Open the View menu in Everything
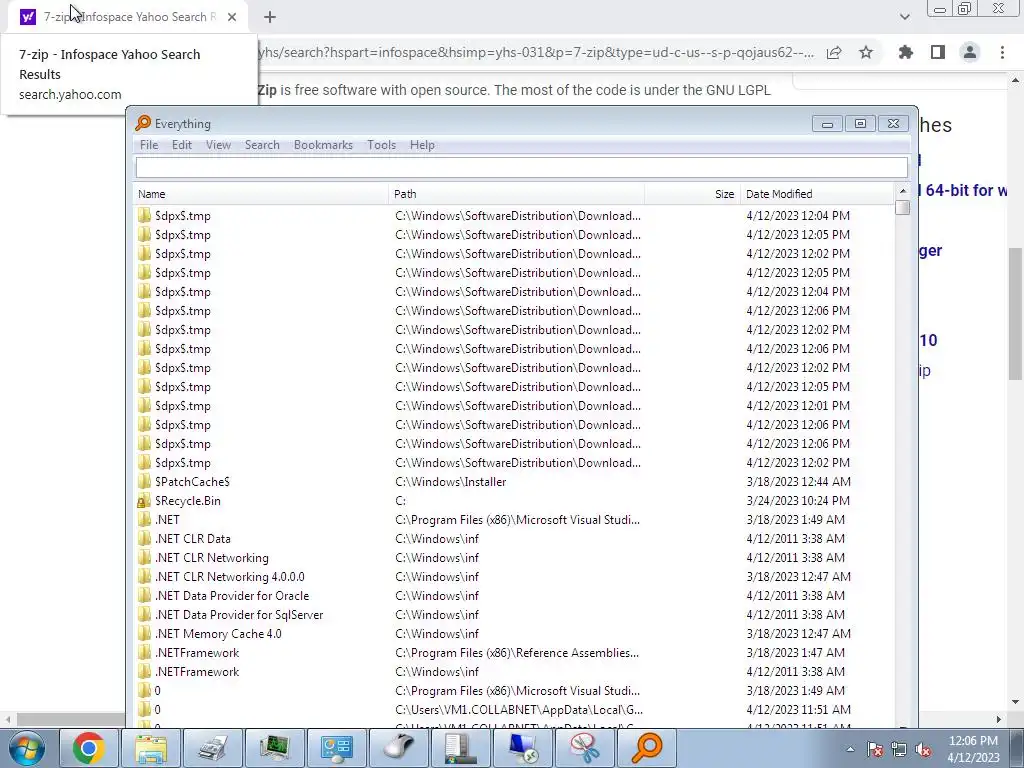 (x=218, y=145)
